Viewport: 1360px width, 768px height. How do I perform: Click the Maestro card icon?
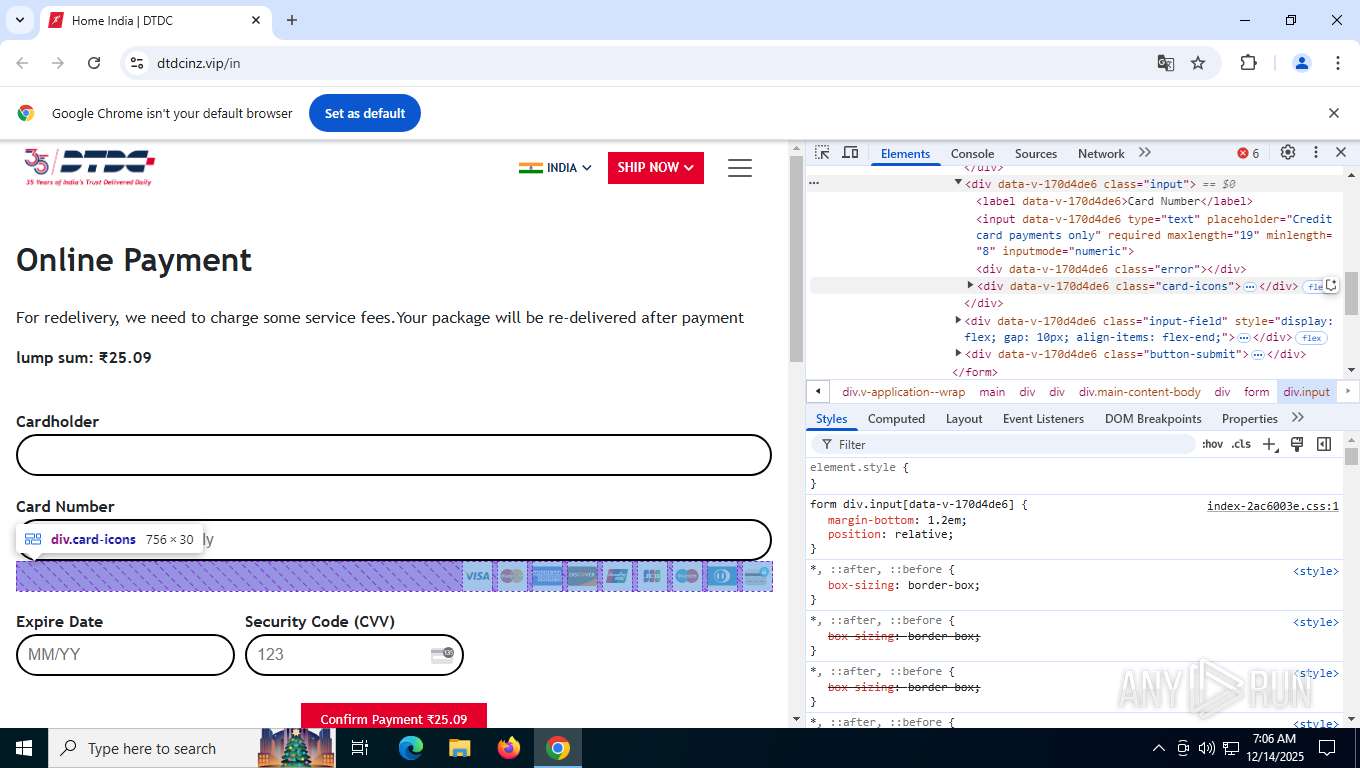pyautogui.click(x=686, y=576)
